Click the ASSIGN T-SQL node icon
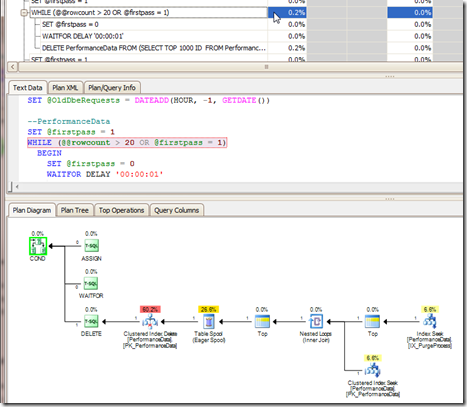Screen dimensions: 467x407 (x=91, y=246)
